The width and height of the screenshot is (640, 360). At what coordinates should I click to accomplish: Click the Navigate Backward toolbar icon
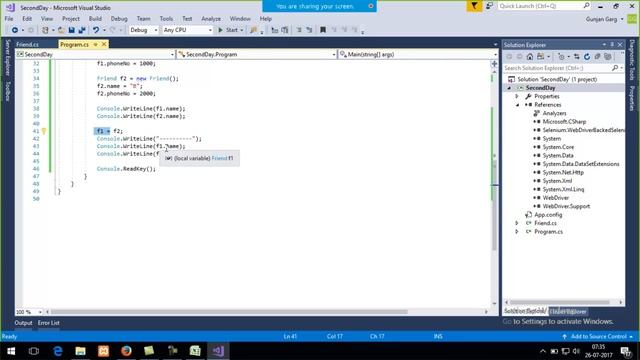tap(15, 30)
